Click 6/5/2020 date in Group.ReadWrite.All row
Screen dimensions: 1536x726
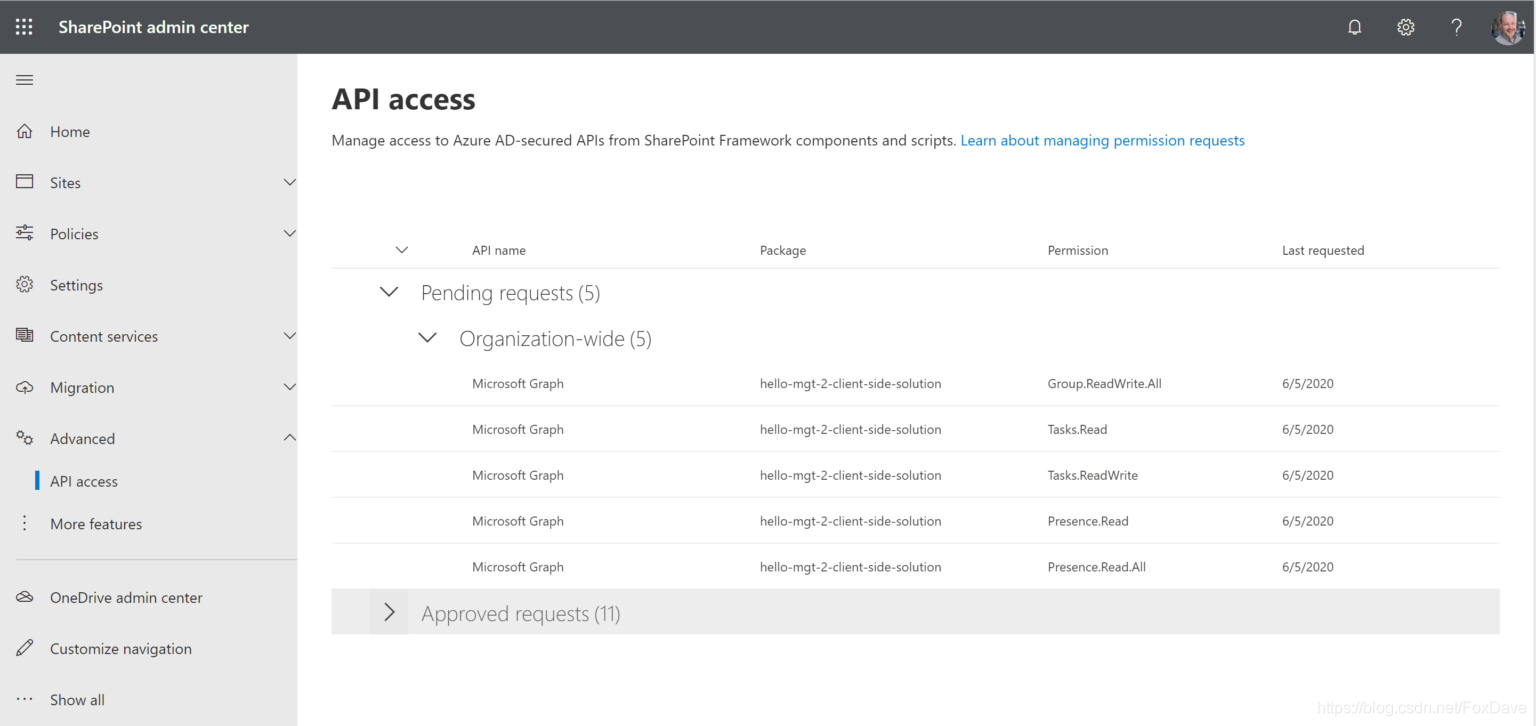pyautogui.click(x=1308, y=383)
